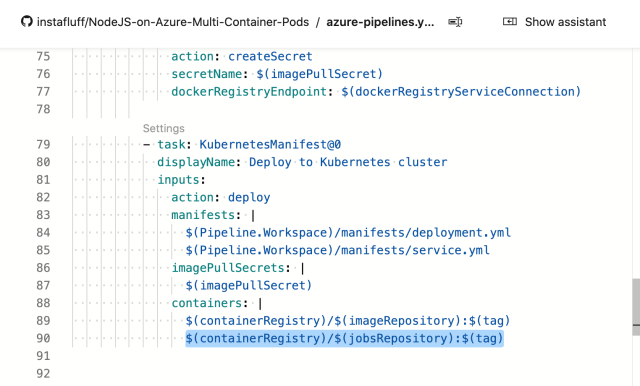The width and height of the screenshot is (640, 386).
Task: Open Settings above the KubernetesManifest task
Action: point(164,129)
